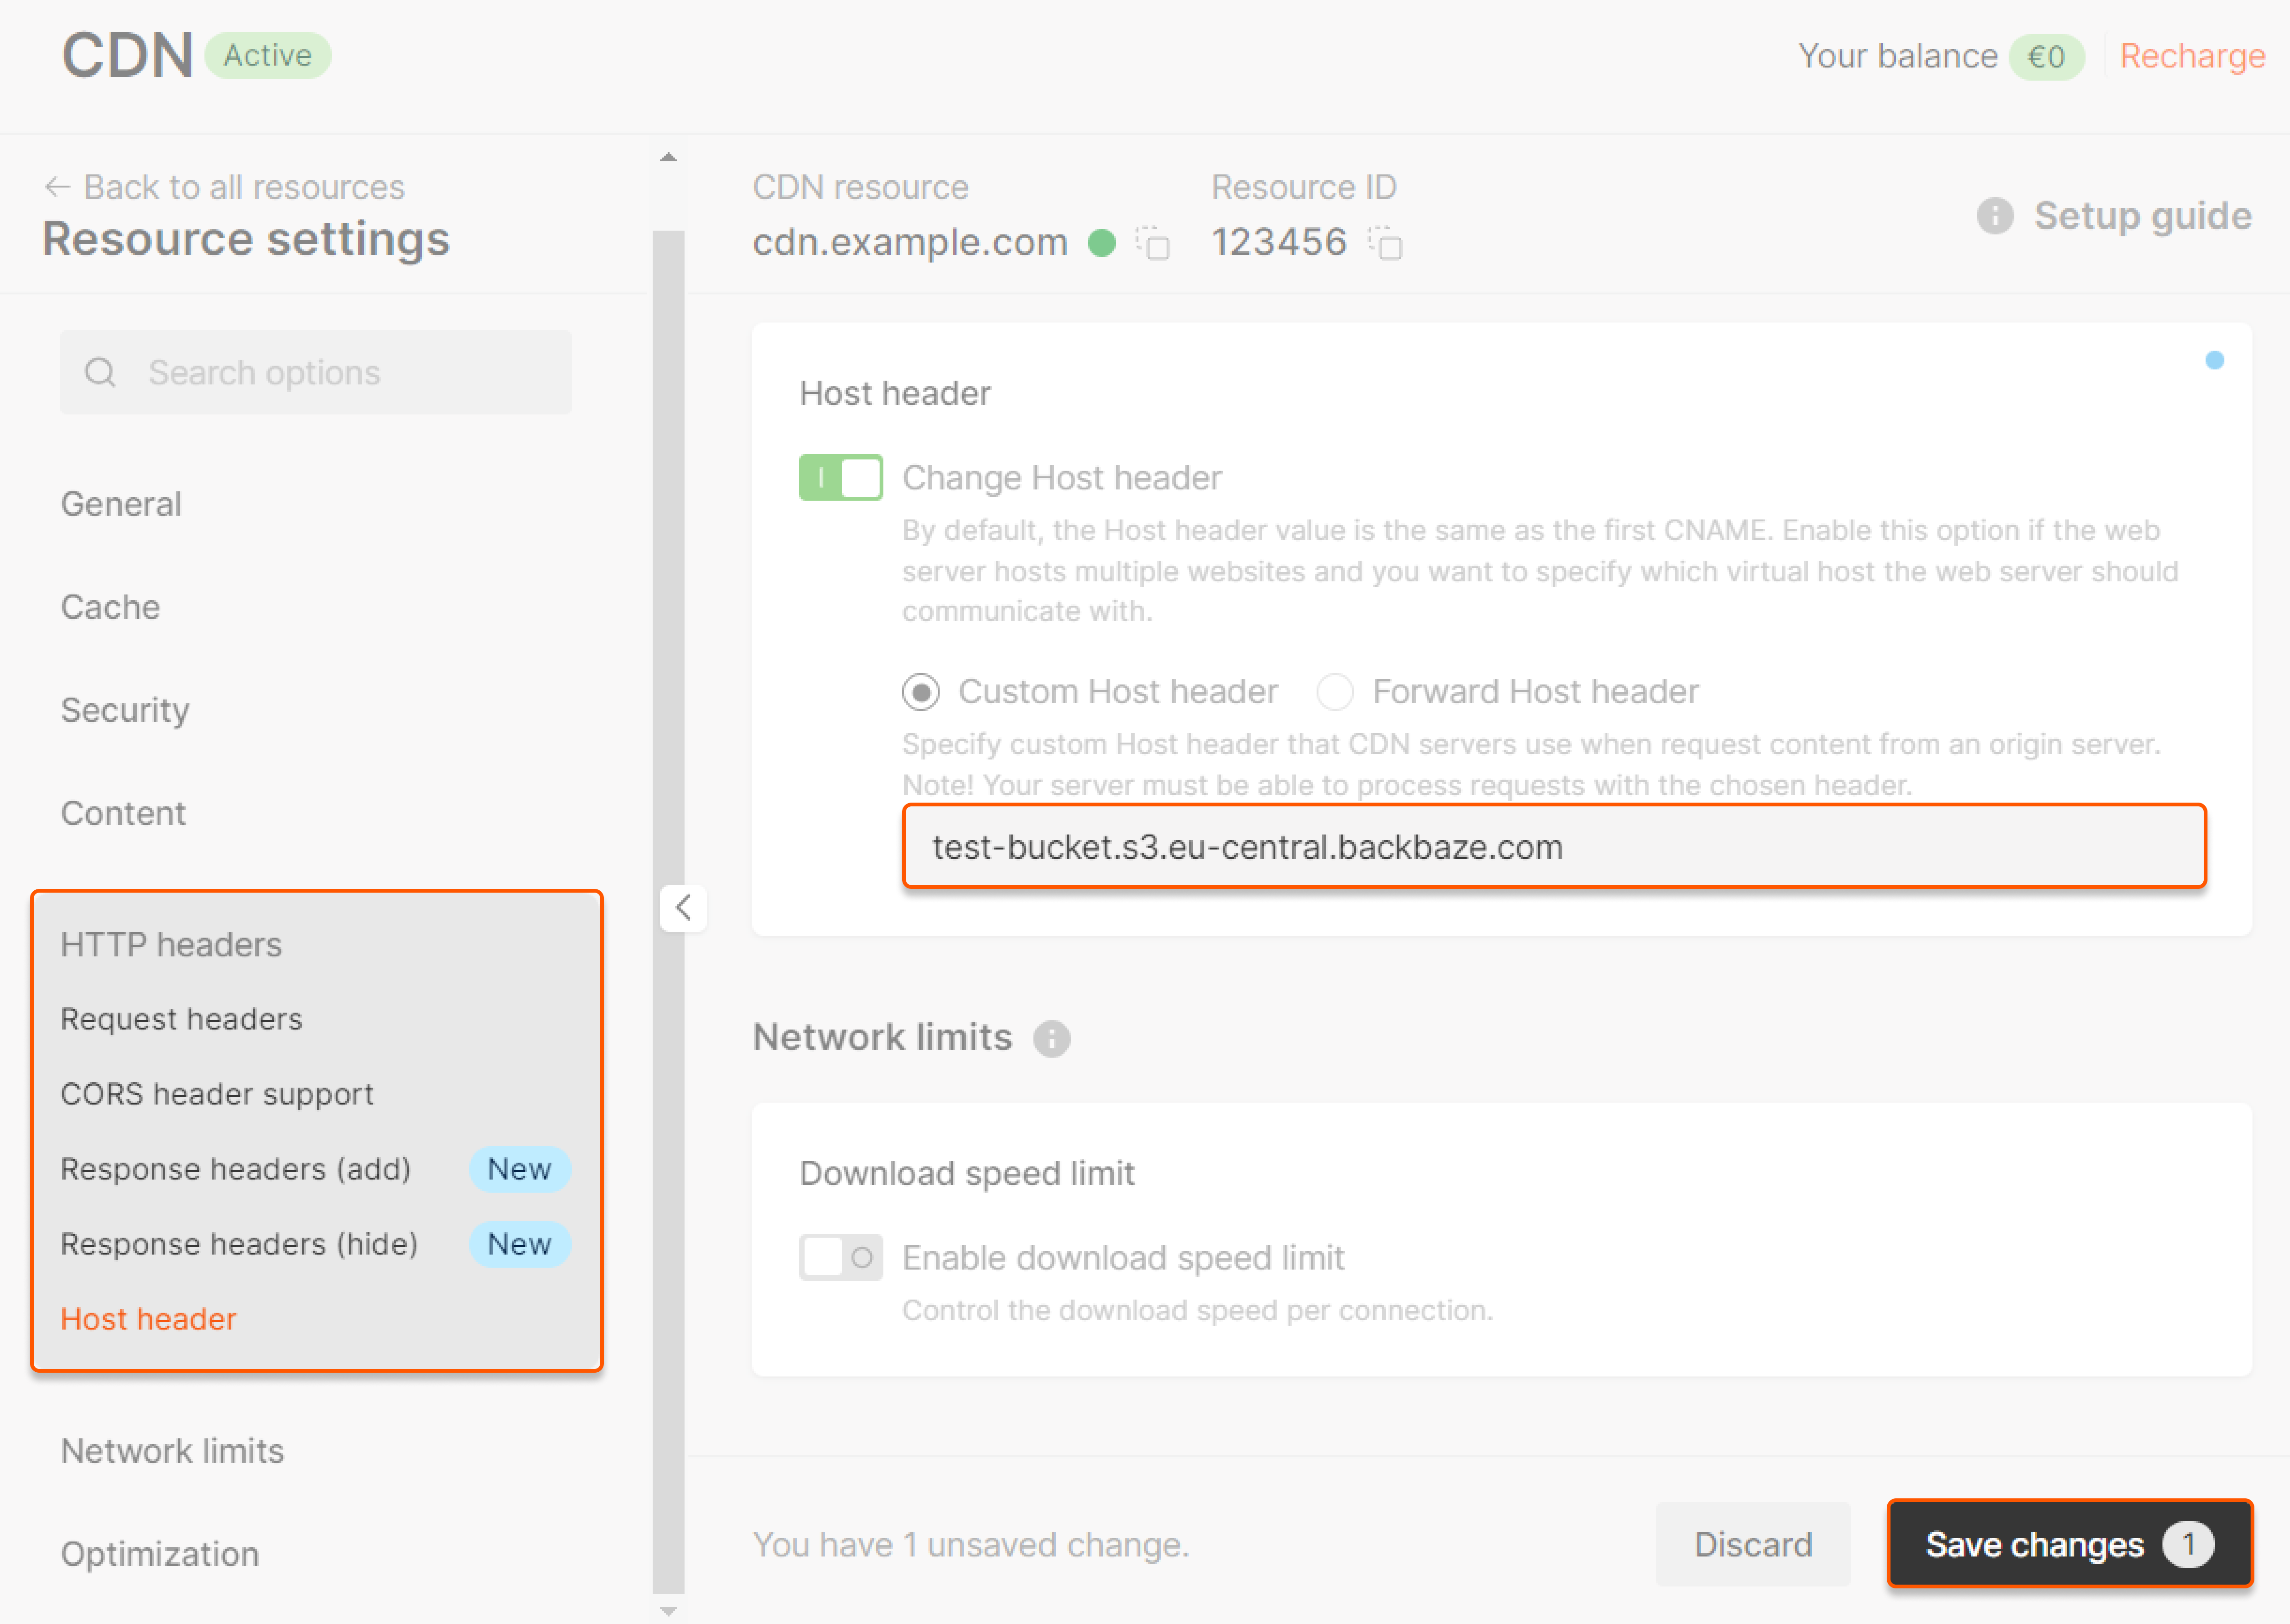Toggle off Change Host header switch
The image size is (2290, 1624).
[840, 477]
